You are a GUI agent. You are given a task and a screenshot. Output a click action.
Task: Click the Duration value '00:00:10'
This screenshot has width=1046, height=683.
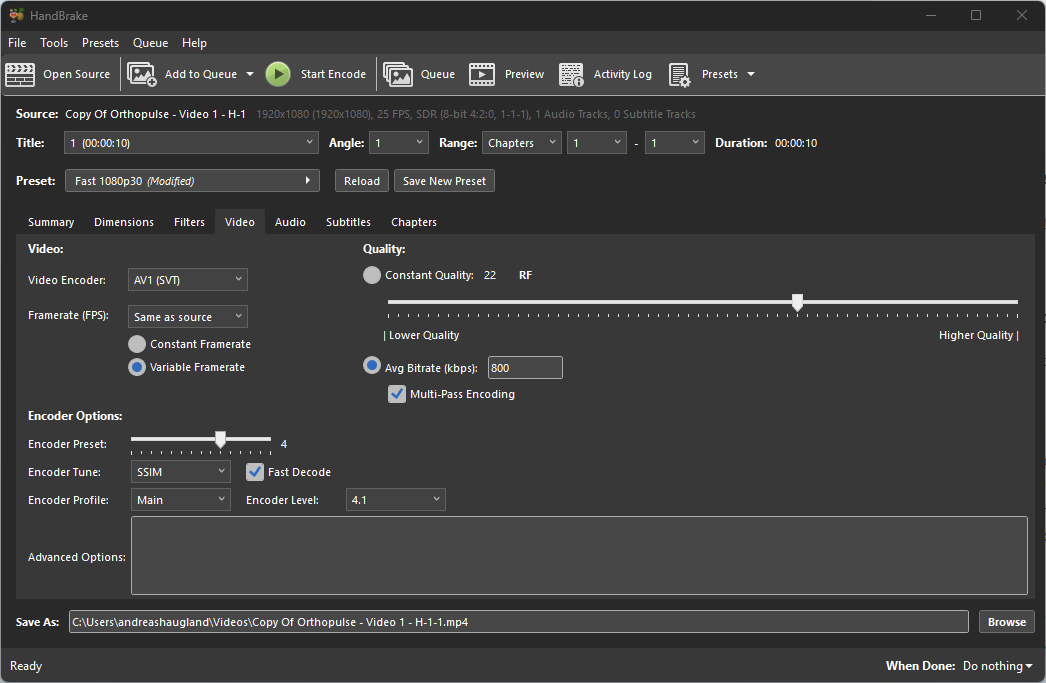pos(796,143)
